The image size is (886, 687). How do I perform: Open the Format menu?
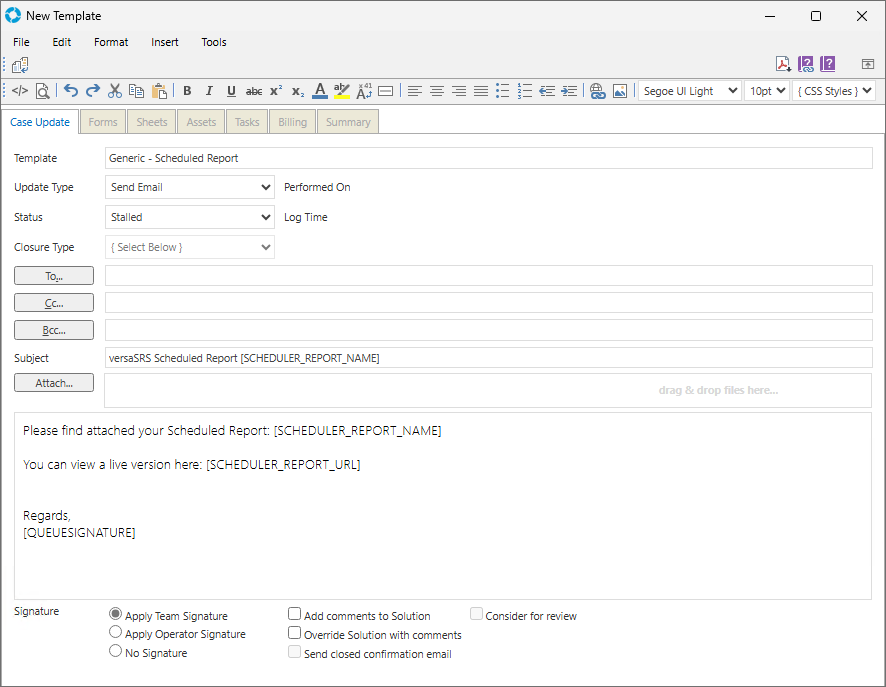(111, 42)
